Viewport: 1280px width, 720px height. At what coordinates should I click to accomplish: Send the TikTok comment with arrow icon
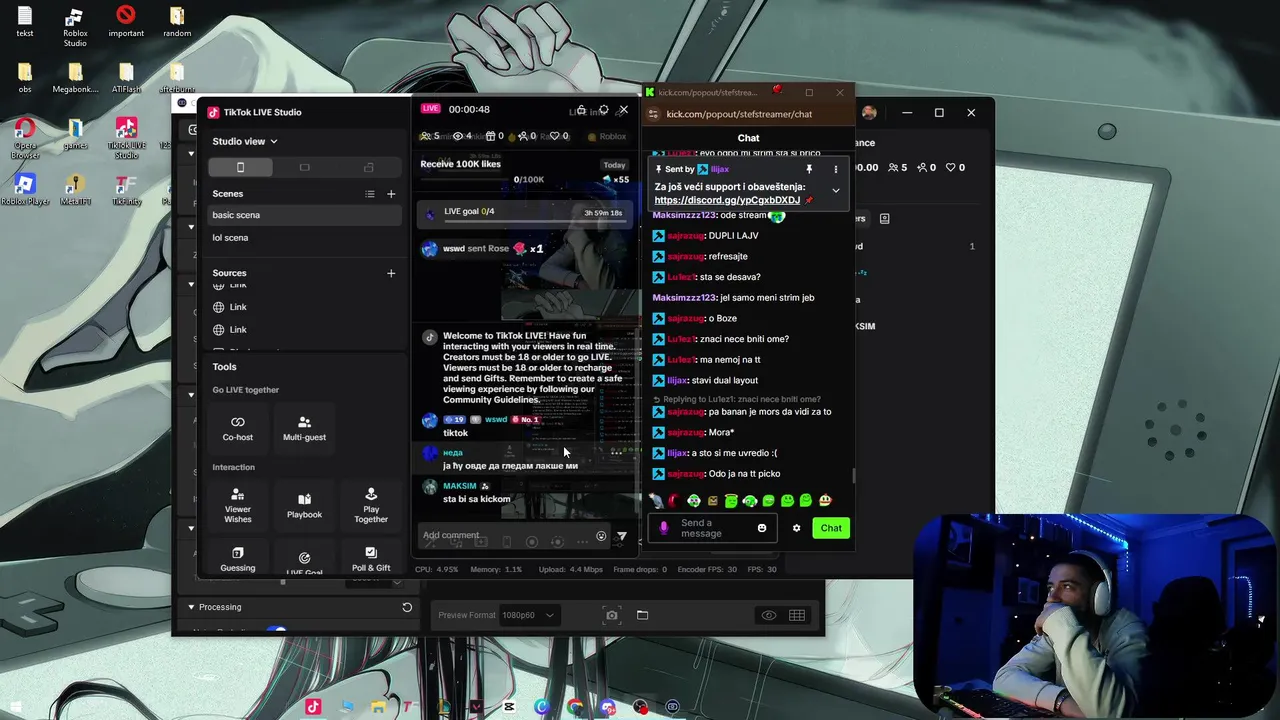click(x=621, y=536)
